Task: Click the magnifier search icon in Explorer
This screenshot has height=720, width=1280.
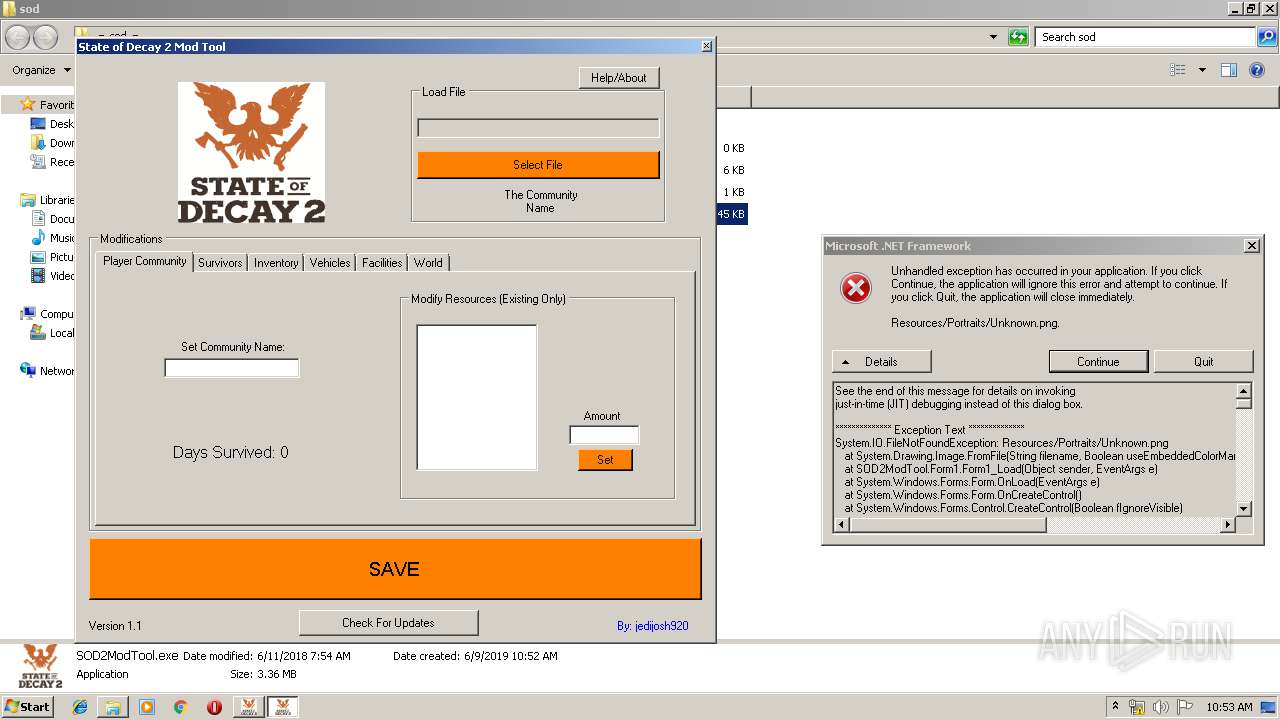Action: click(x=1267, y=37)
